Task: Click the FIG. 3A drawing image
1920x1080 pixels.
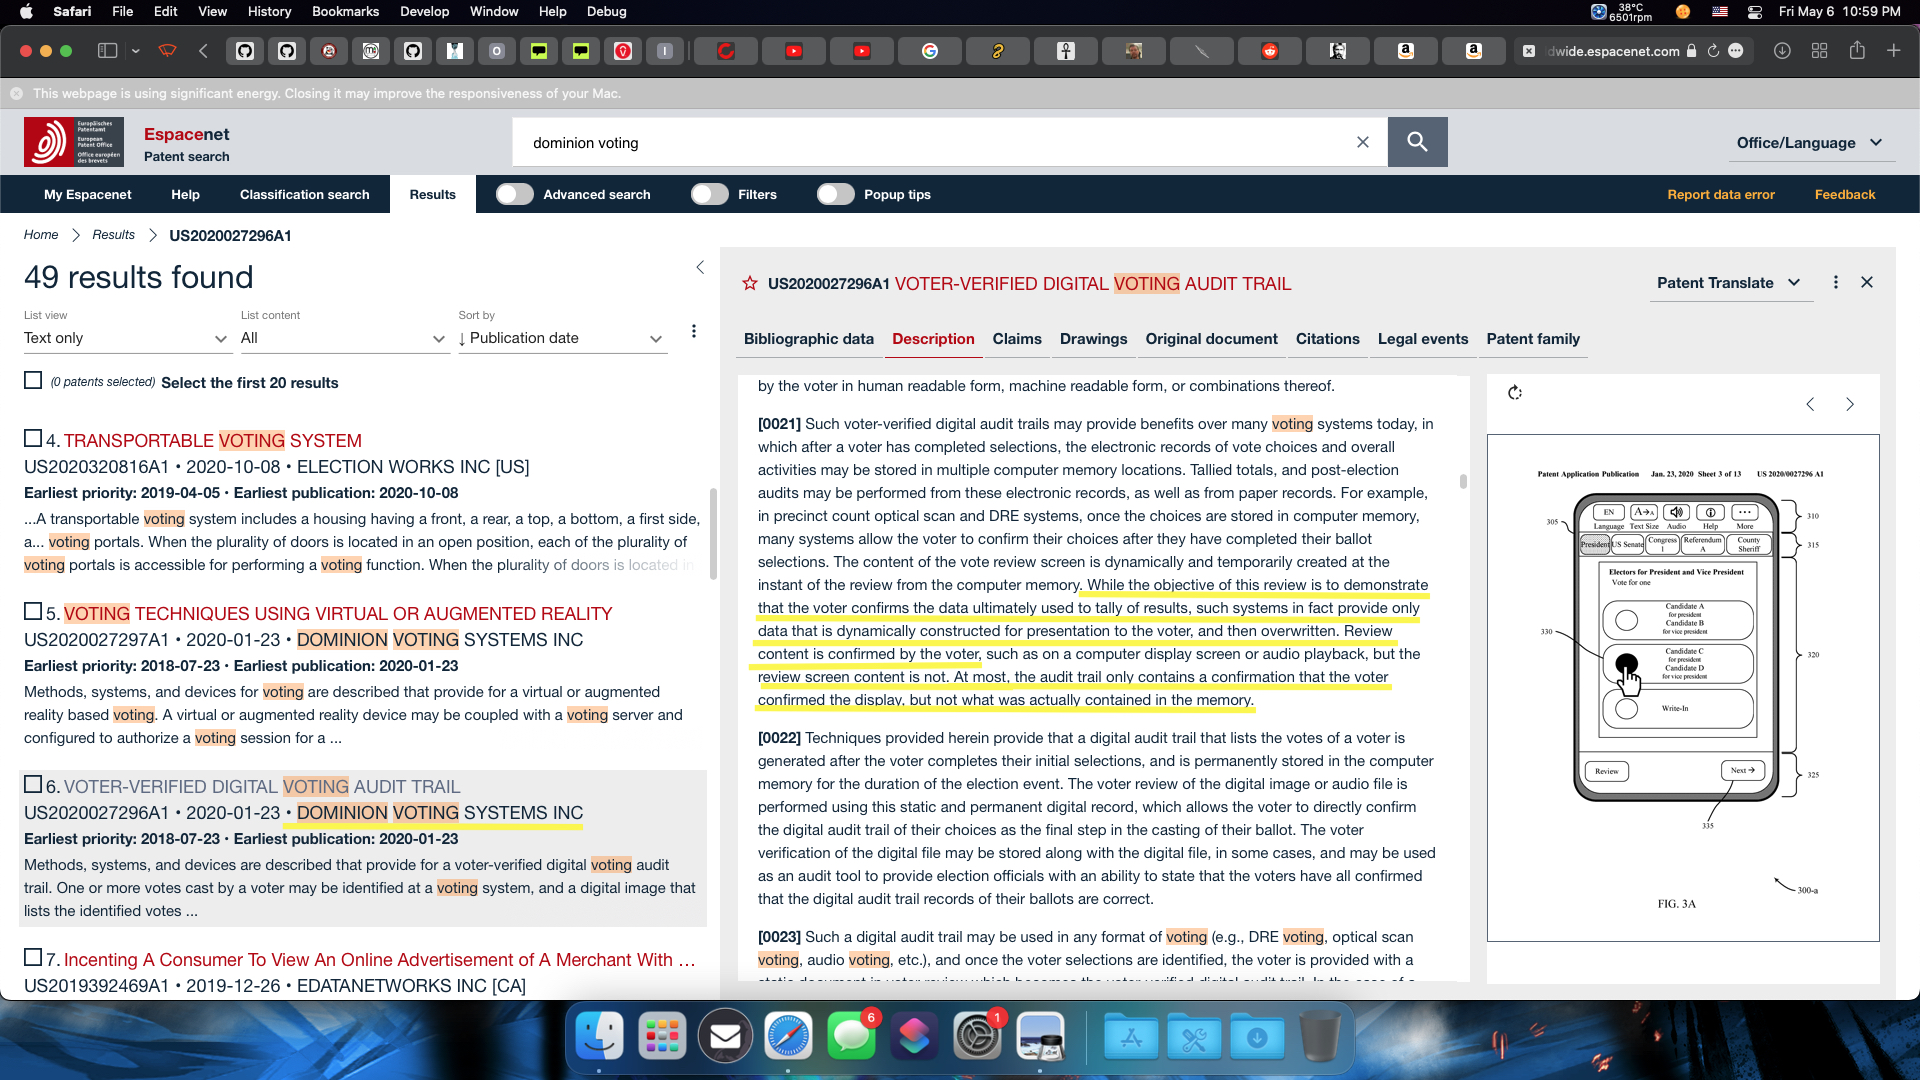Action: click(x=1683, y=687)
